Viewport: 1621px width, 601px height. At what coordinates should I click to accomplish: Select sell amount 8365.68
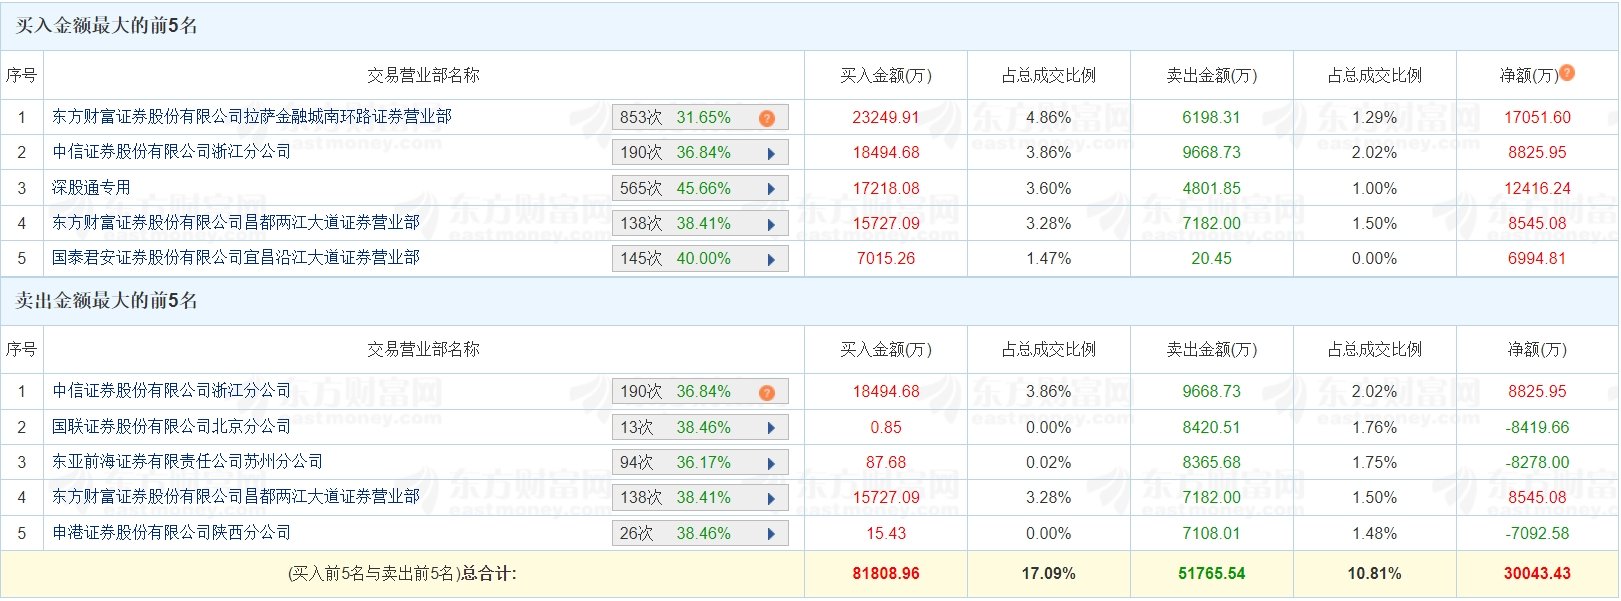pos(1212,463)
